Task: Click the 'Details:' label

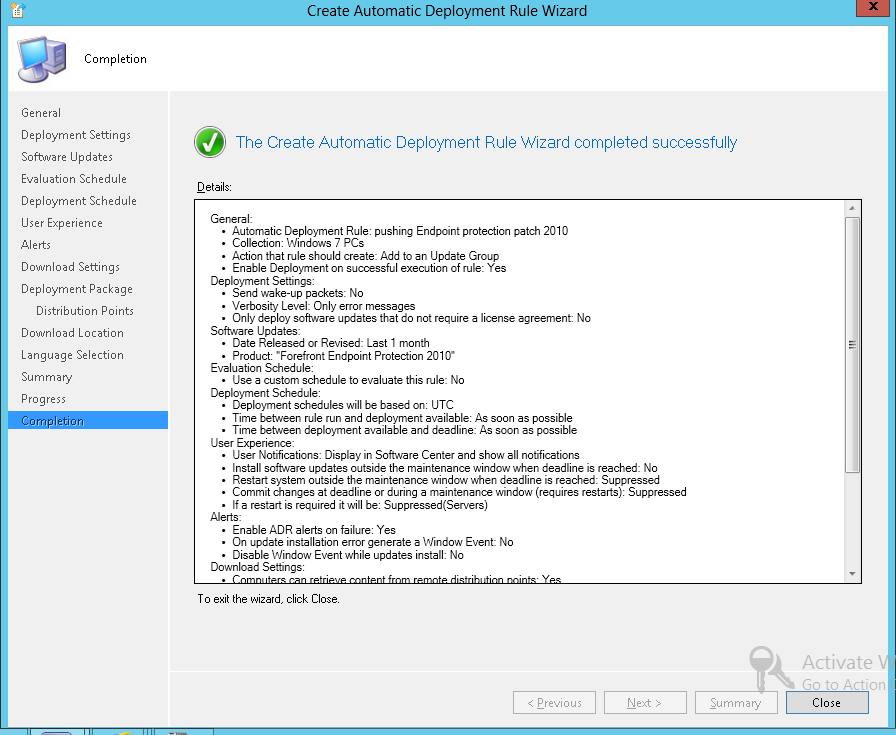Action: pyautogui.click(x=214, y=187)
